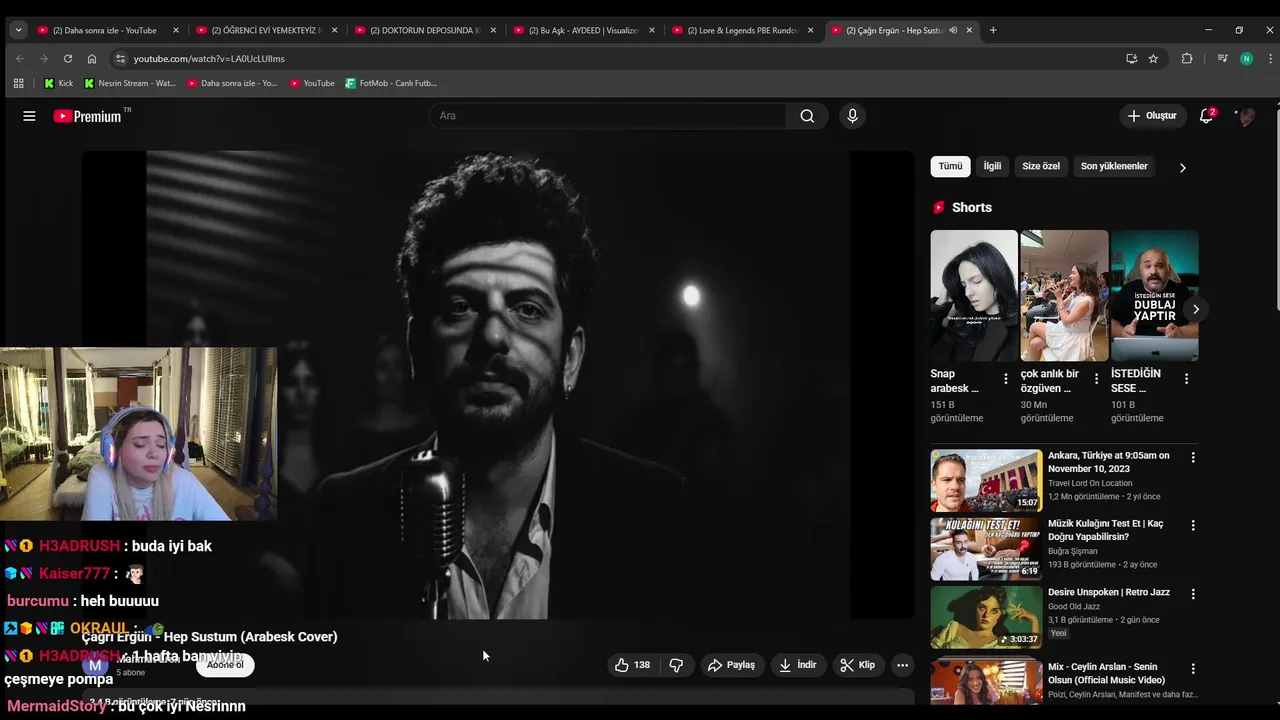Open Mix - Ceylin Arslan Senin Olsun

click(1106, 673)
